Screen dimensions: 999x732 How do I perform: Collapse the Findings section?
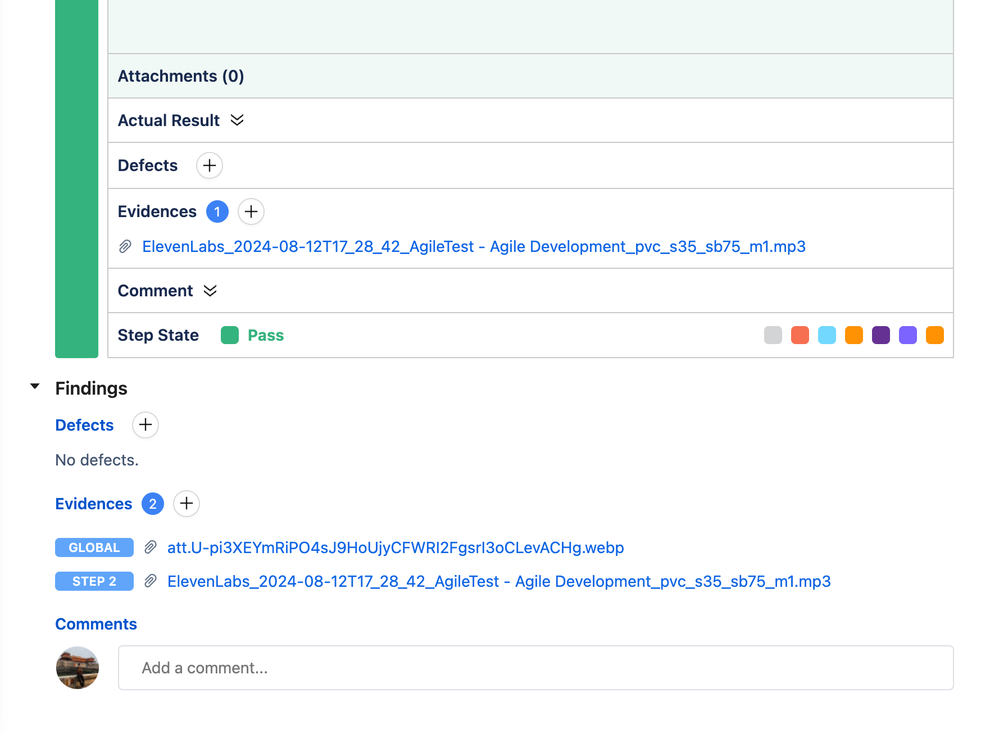(35, 386)
